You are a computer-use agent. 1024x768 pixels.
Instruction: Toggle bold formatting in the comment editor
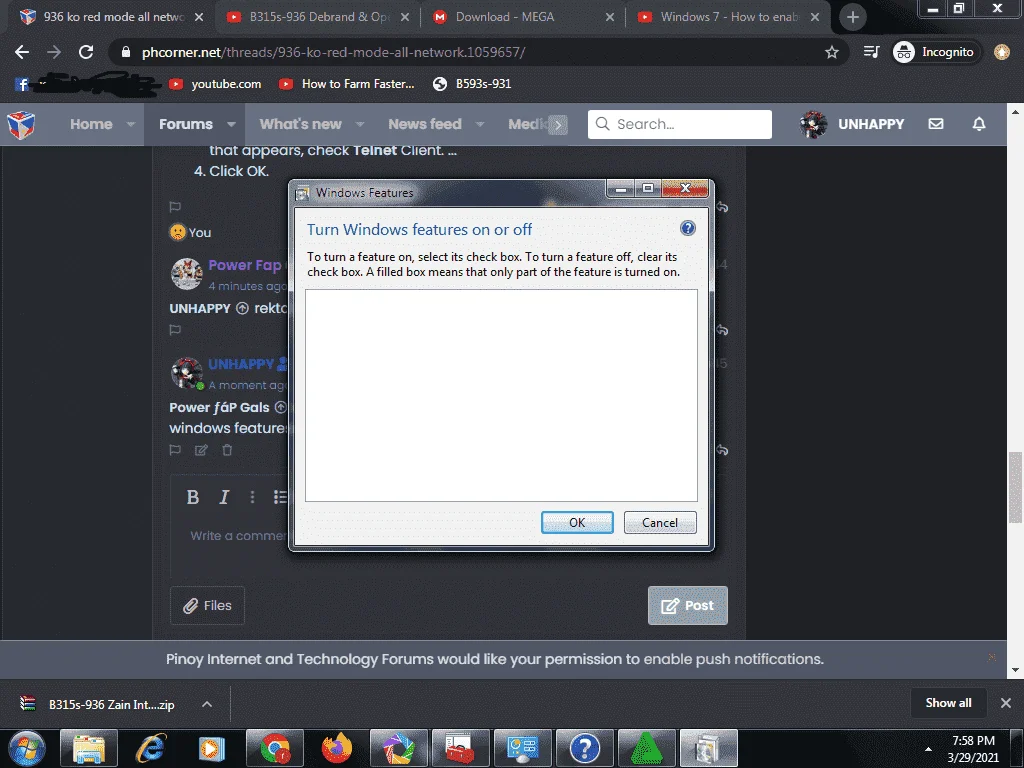[193, 497]
